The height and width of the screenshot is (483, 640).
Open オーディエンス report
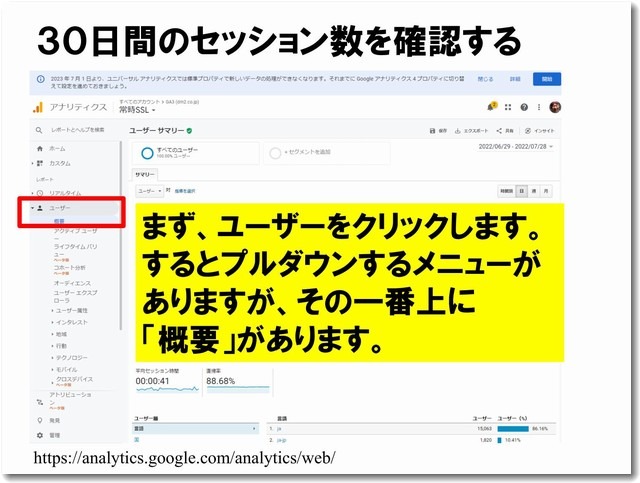[x=72, y=283]
